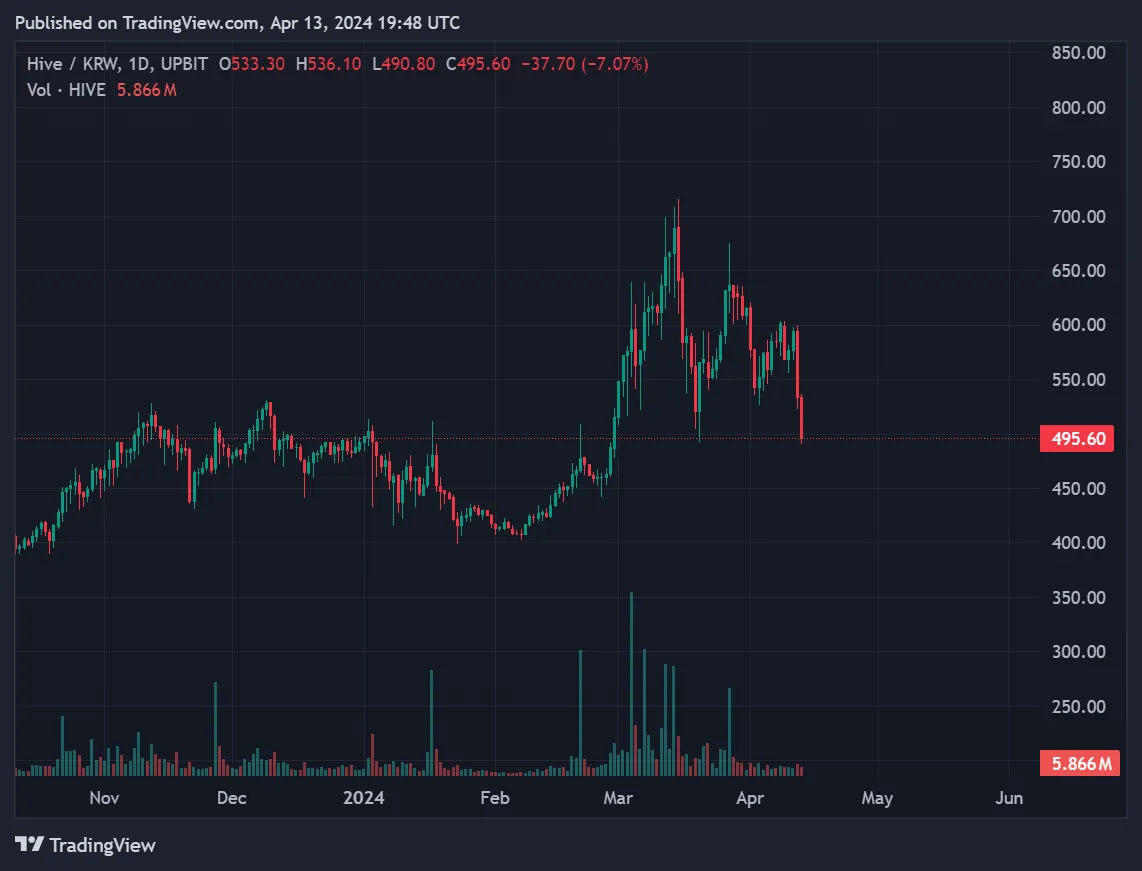Click the change value −37.70 (−7.07%)
This screenshot has height=871, width=1142.
pos(585,64)
